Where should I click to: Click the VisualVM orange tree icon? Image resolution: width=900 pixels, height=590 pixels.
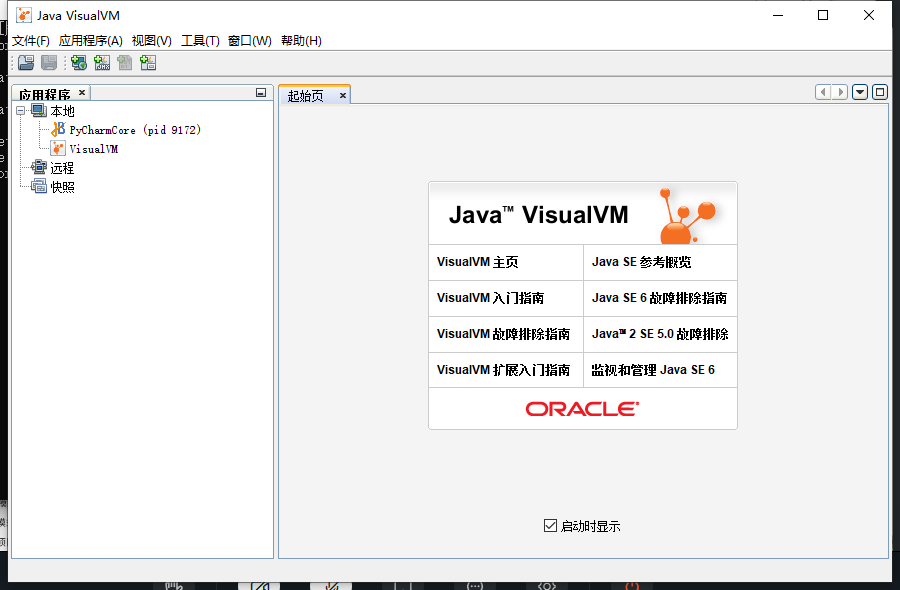click(58, 149)
